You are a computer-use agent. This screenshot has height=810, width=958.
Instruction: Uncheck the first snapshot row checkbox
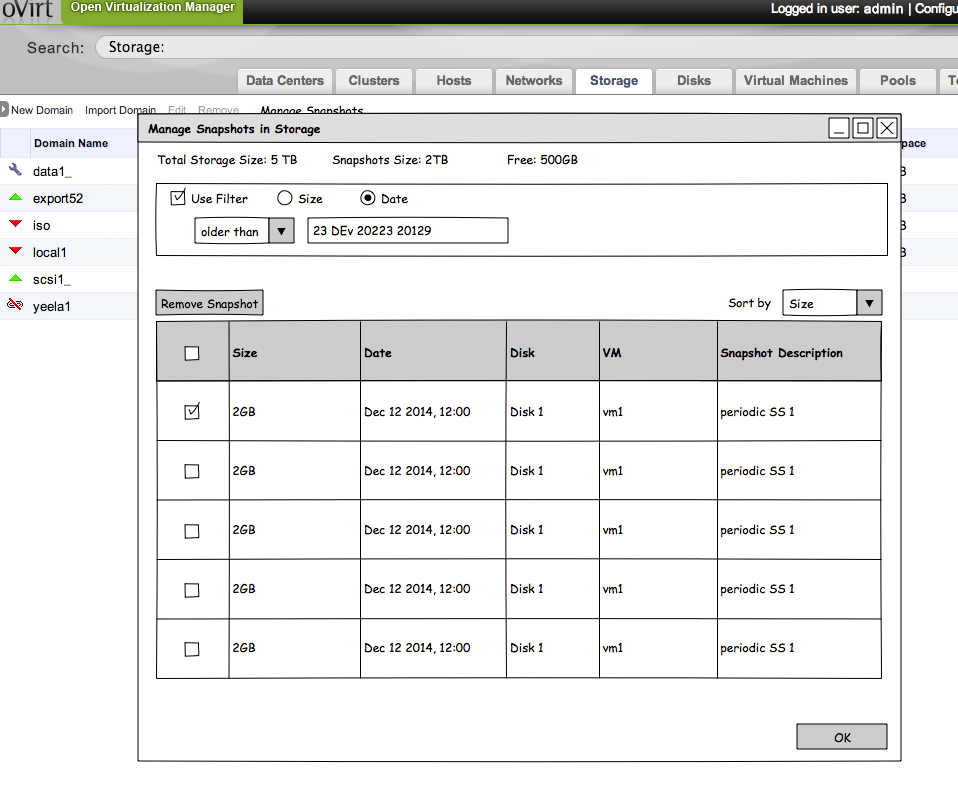(x=192, y=411)
